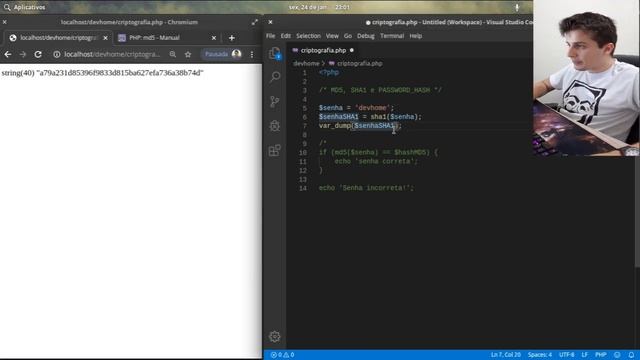Open the Extensions view in VS Code

(x=275, y=150)
